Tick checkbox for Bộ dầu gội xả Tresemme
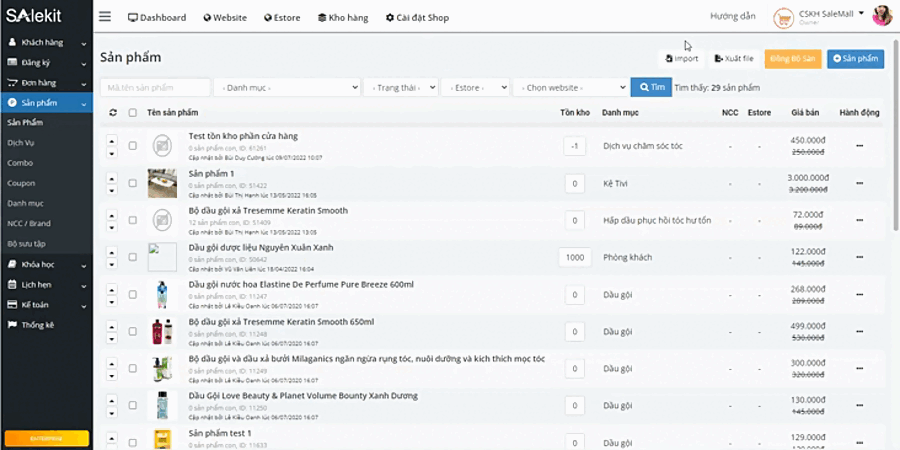The width and height of the screenshot is (900, 450). (x=133, y=220)
